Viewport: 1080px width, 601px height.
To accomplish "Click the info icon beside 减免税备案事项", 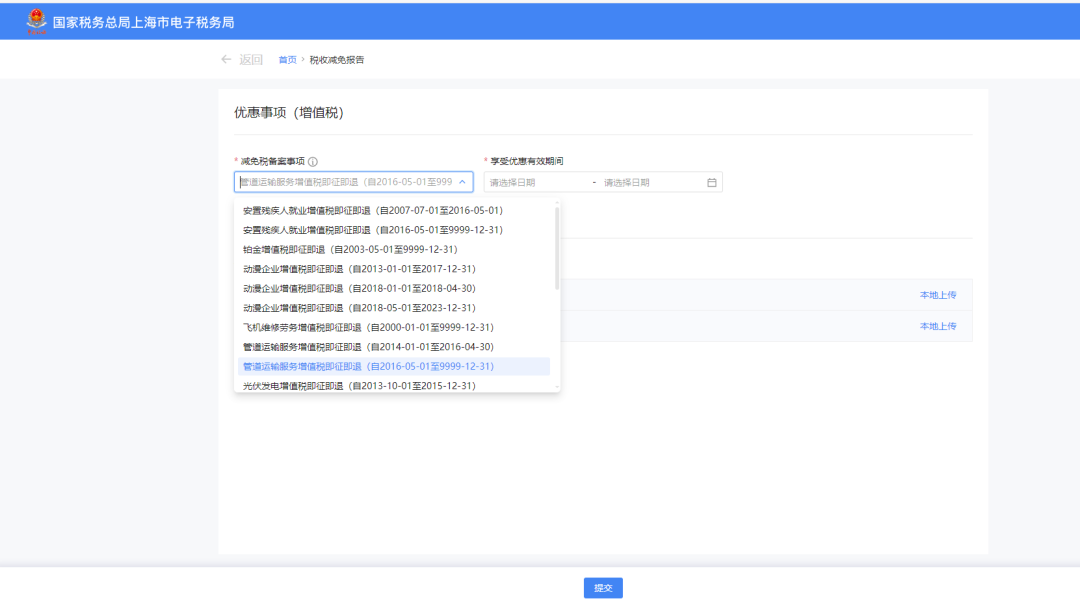I will tap(313, 162).
